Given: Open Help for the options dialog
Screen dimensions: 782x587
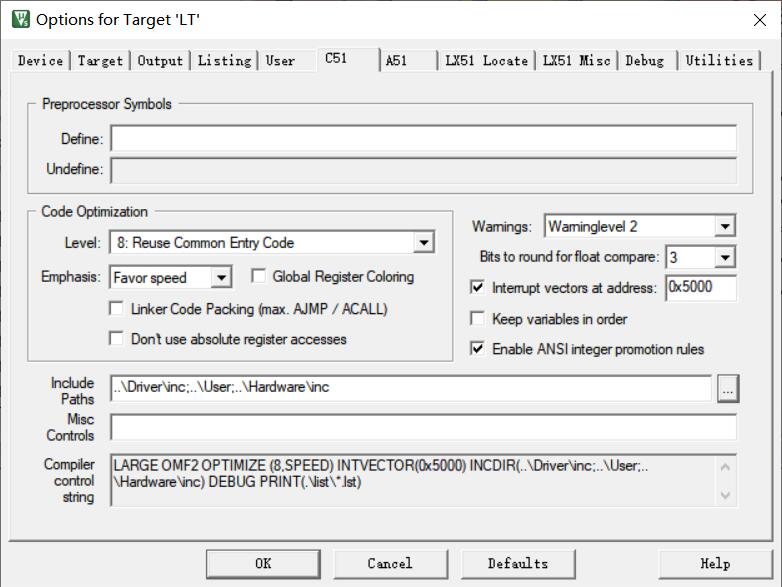Looking at the screenshot, I should 716,564.
